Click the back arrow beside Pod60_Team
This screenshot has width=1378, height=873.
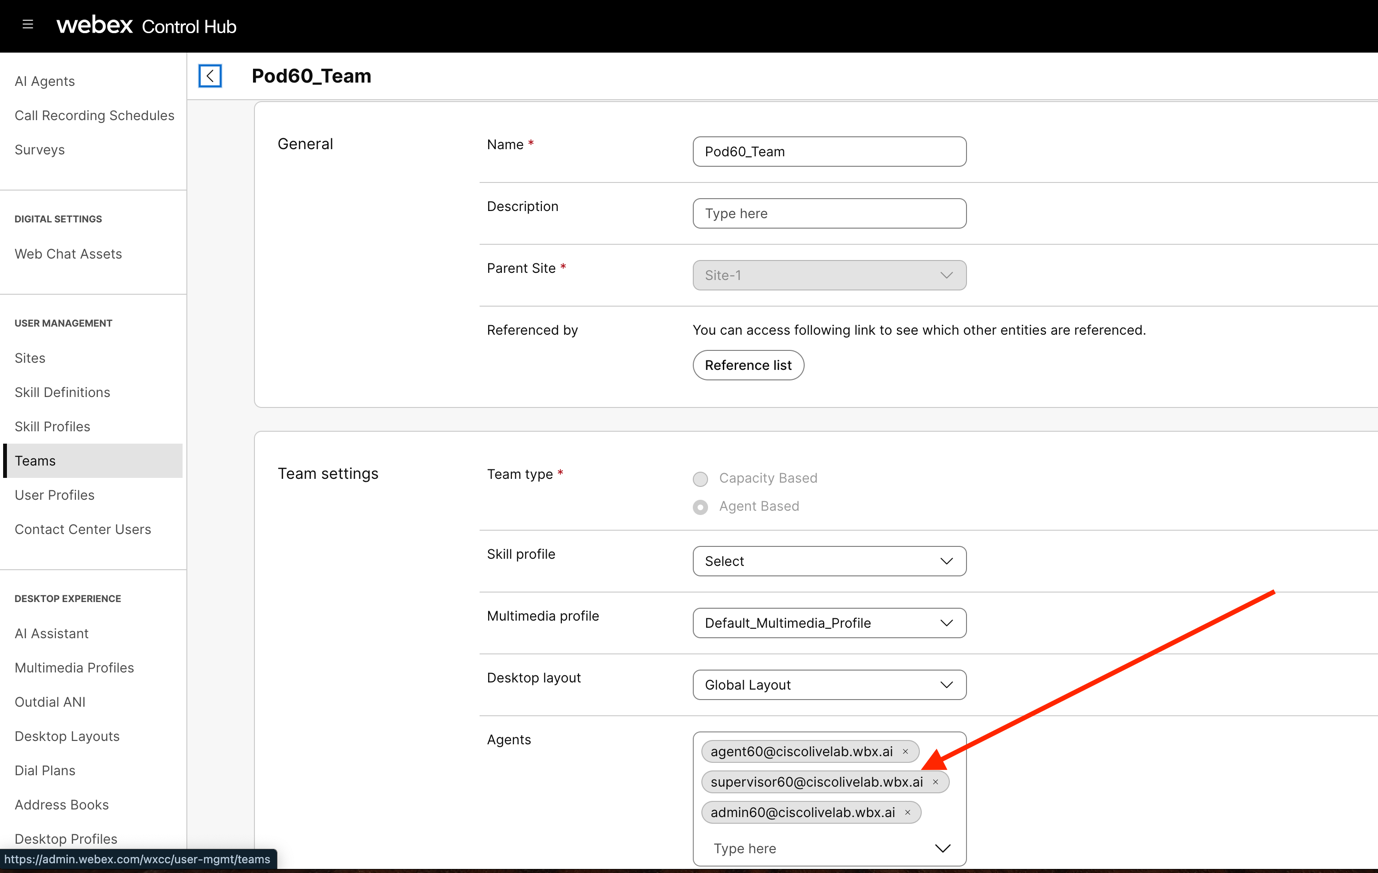[x=210, y=76]
